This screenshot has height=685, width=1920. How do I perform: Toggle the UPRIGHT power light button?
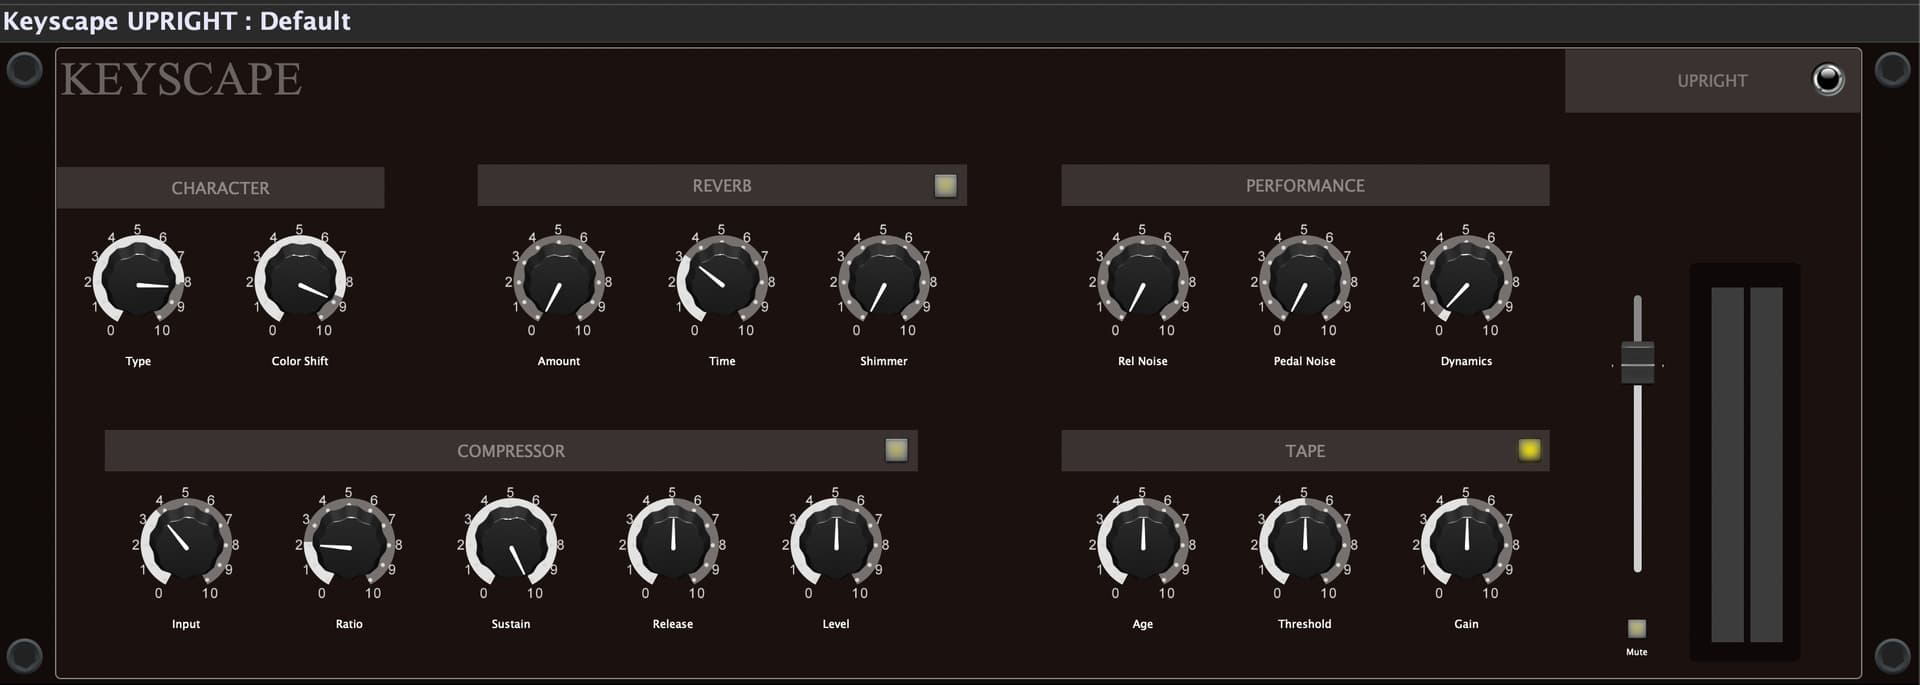[1828, 80]
